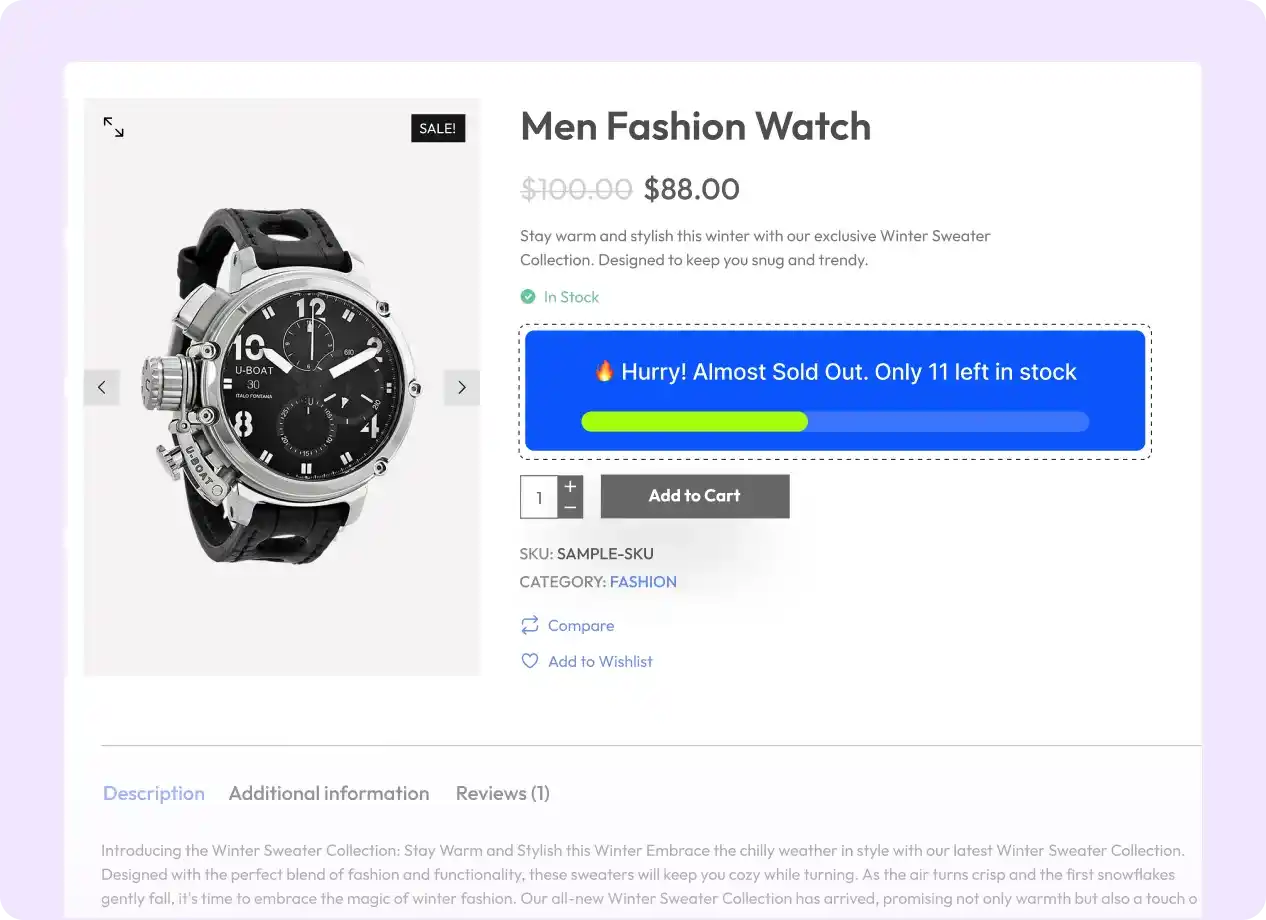Open the FASHION category link

pyautogui.click(x=643, y=581)
